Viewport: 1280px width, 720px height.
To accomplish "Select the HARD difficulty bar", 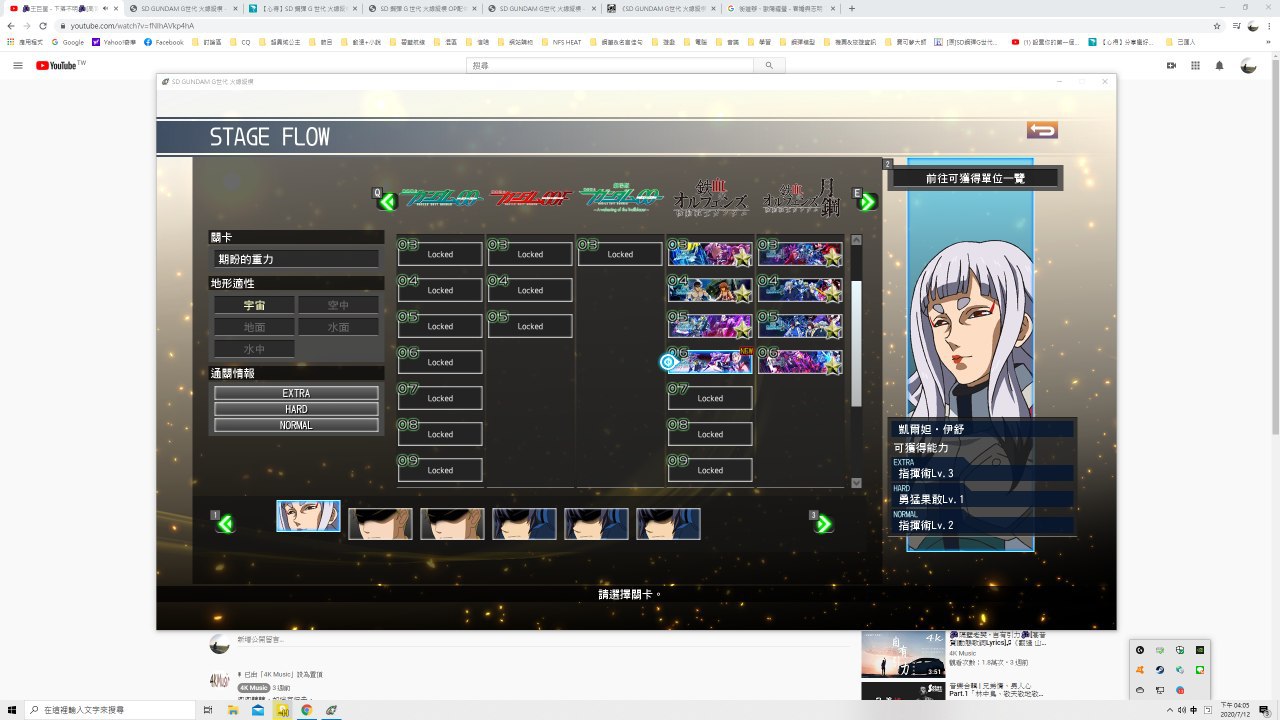I will pos(296,409).
